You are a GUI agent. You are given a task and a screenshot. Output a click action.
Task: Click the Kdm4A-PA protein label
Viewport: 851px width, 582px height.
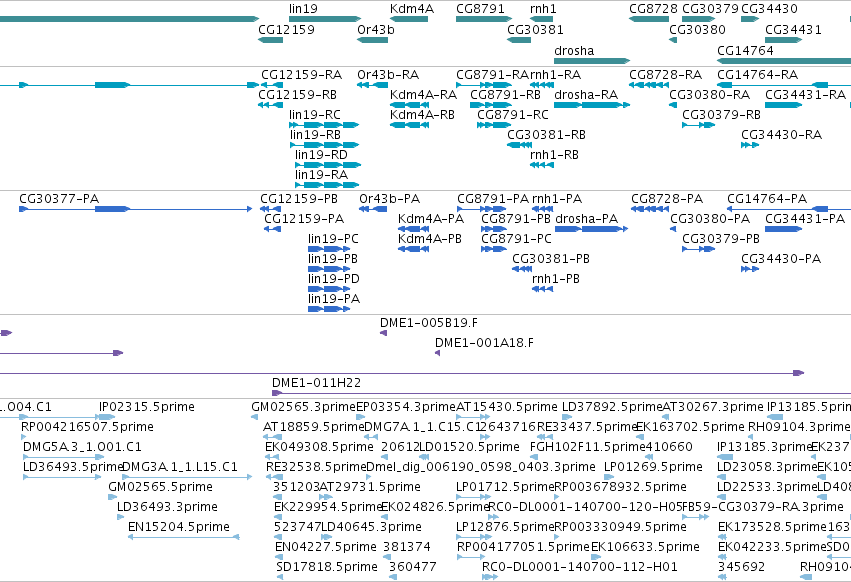431,219
